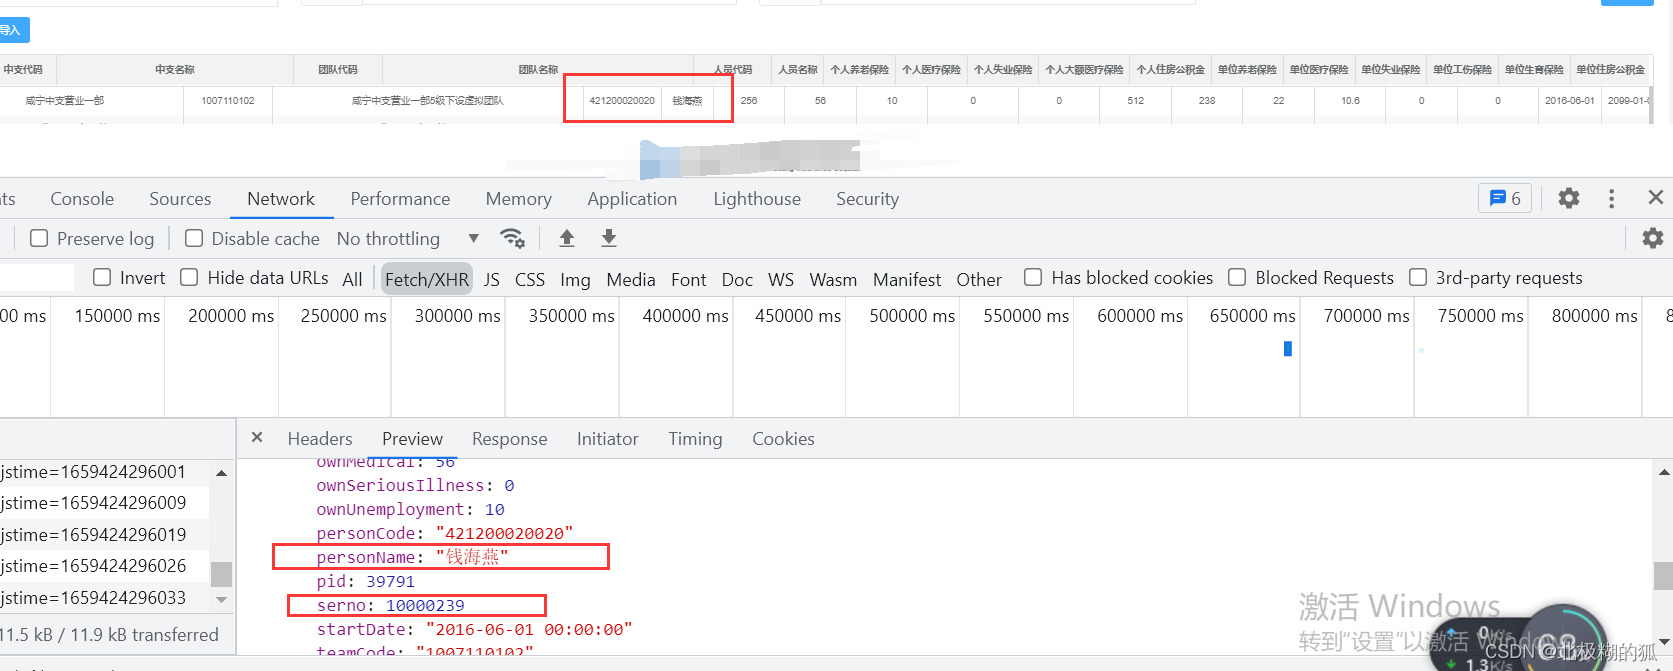1673x671 pixels.
Task: Click the startDate value in preview
Action: pyautogui.click(x=529, y=629)
